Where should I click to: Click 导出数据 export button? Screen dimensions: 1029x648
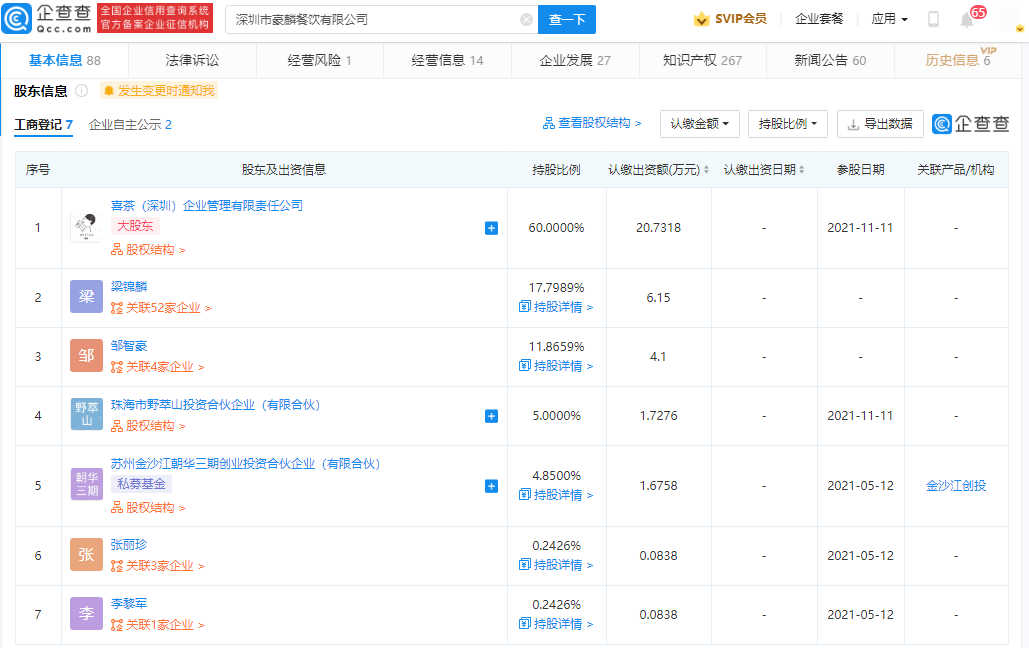(x=880, y=123)
